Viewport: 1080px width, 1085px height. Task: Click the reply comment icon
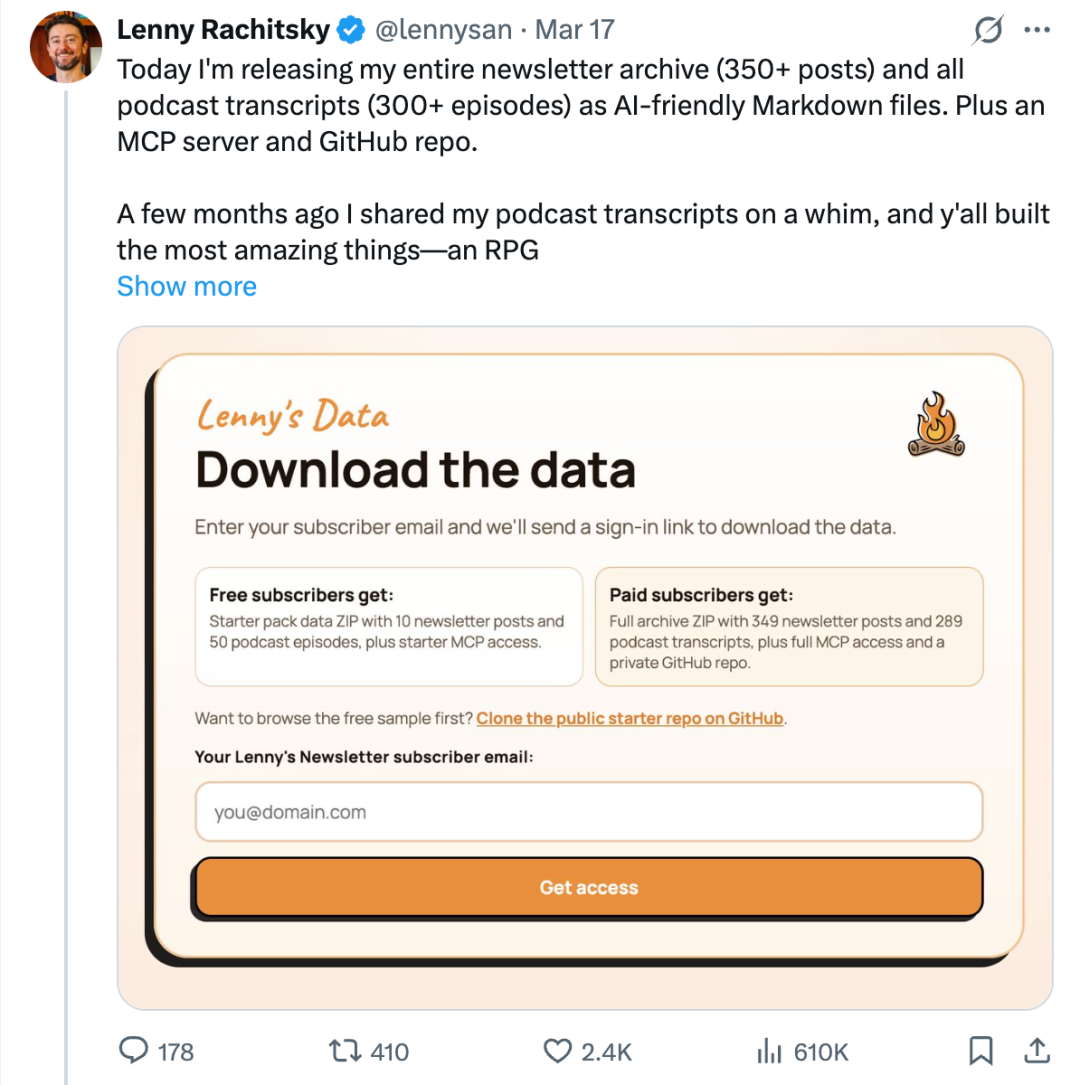pos(135,1051)
